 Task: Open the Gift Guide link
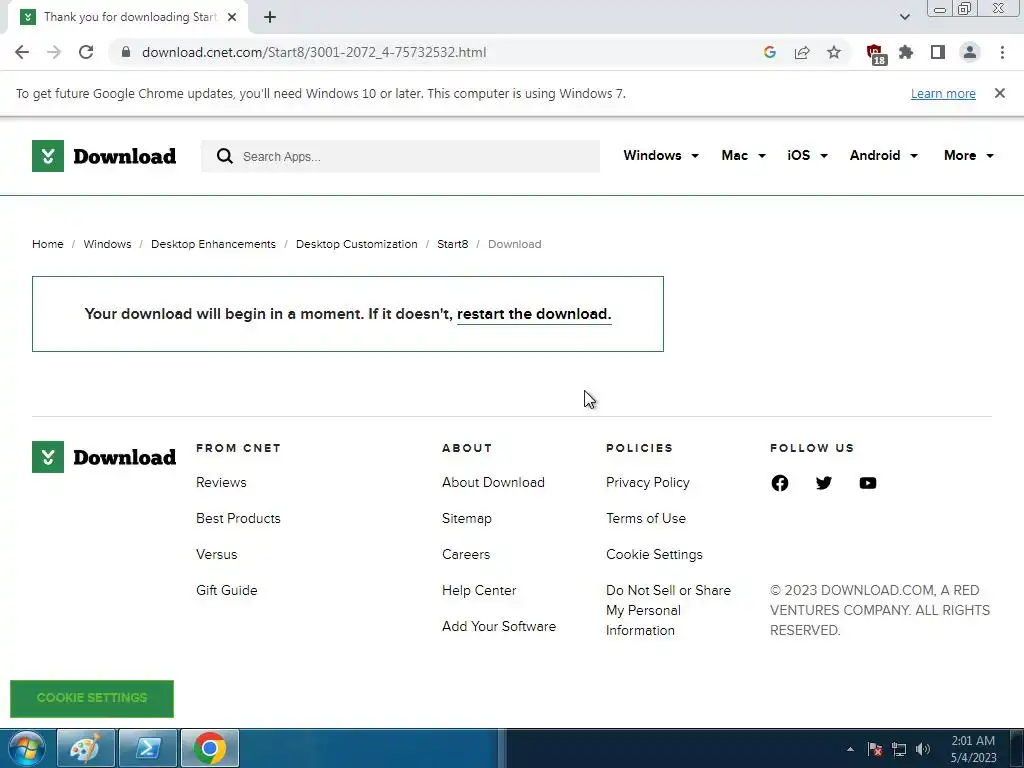227,590
